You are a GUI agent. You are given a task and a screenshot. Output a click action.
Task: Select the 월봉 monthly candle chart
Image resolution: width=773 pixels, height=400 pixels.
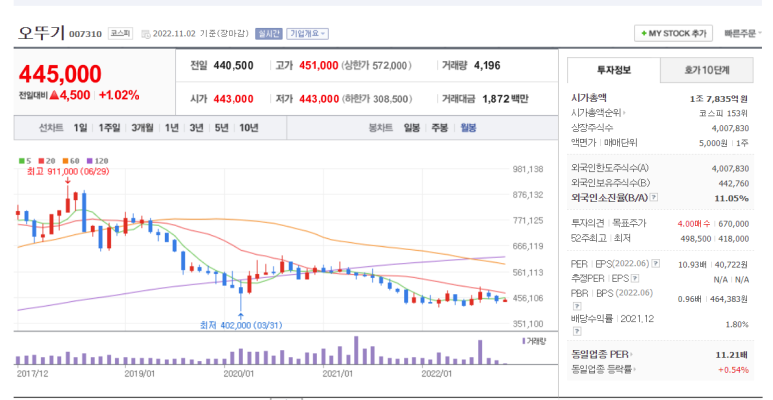(468, 128)
